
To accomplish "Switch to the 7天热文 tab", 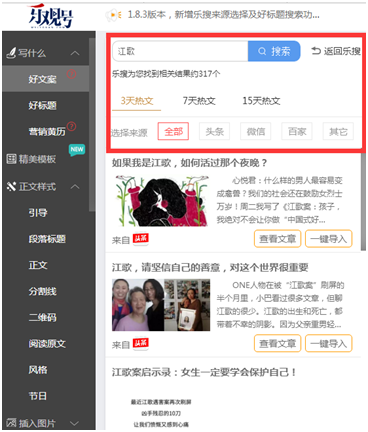I will coord(199,101).
